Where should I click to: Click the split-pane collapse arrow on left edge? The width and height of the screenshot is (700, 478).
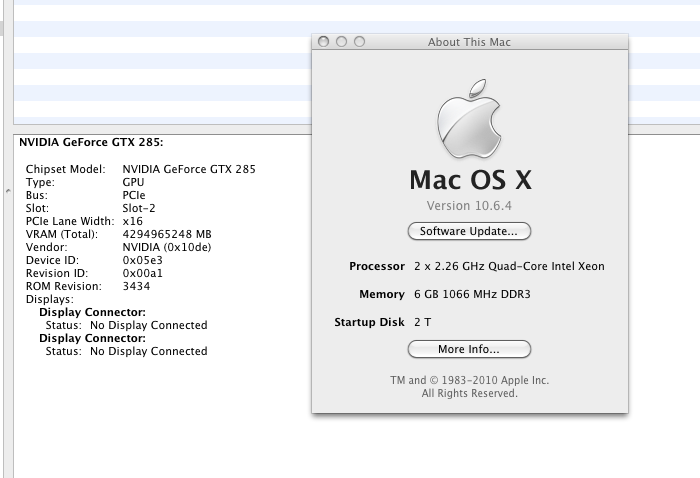point(8,191)
